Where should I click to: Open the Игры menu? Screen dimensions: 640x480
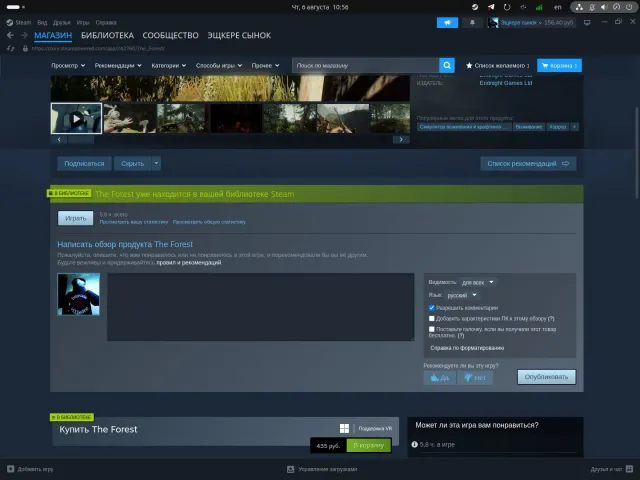point(83,22)
